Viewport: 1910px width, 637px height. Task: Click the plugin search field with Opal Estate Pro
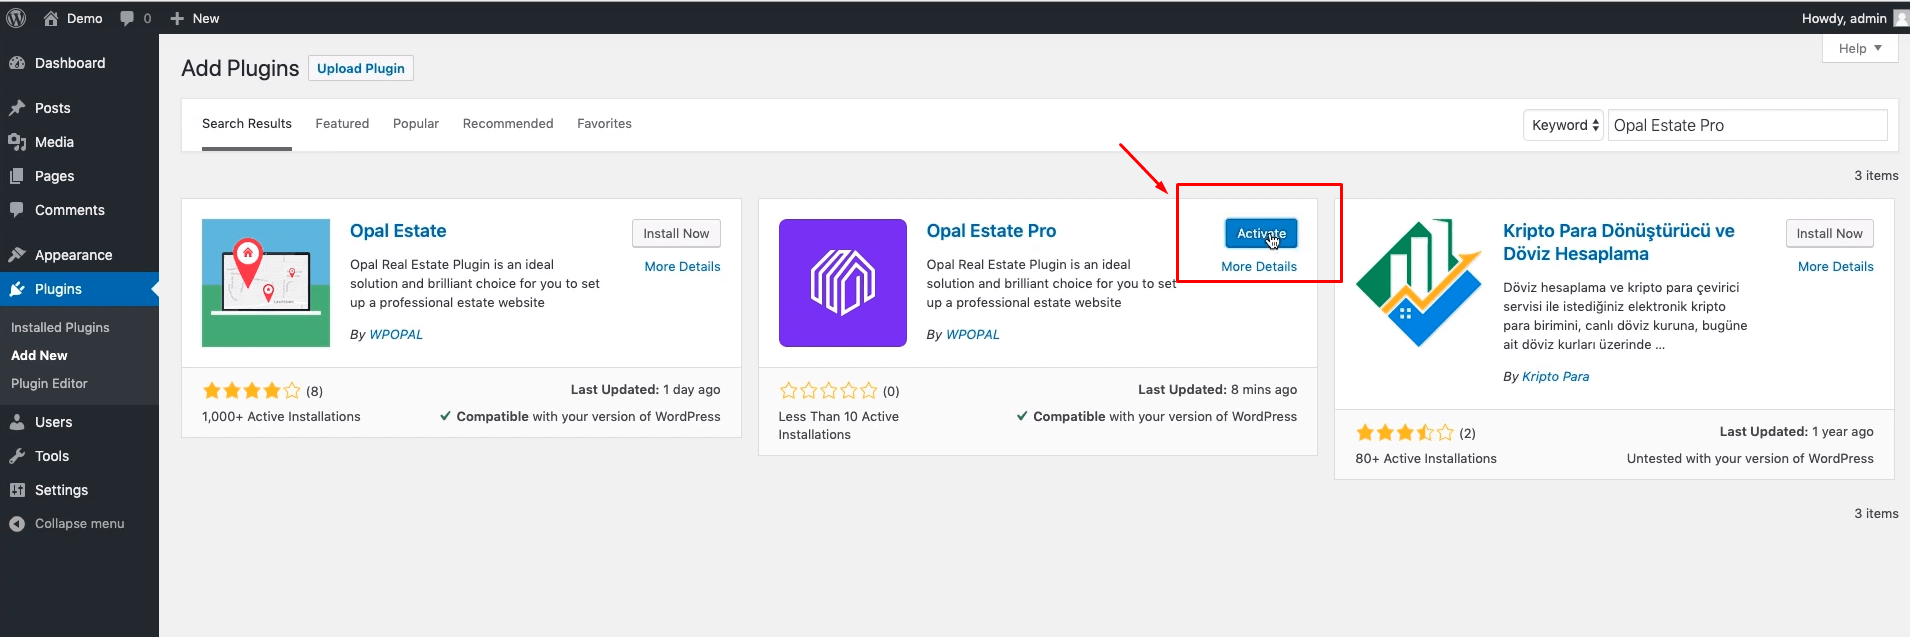click(x=1747, y=125)
